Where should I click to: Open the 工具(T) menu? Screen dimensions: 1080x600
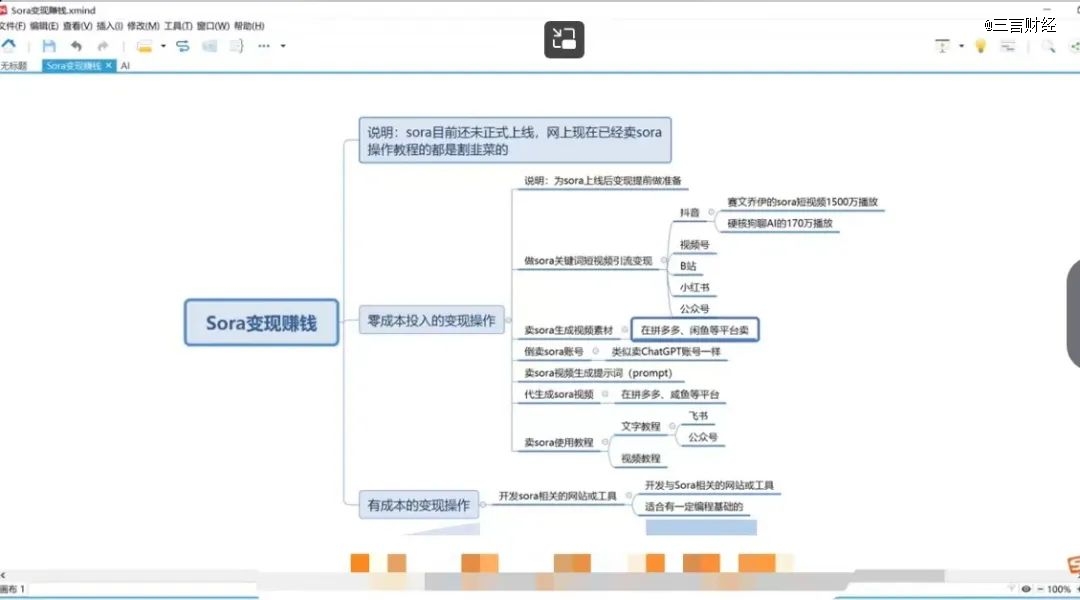(x=178, y=26)
